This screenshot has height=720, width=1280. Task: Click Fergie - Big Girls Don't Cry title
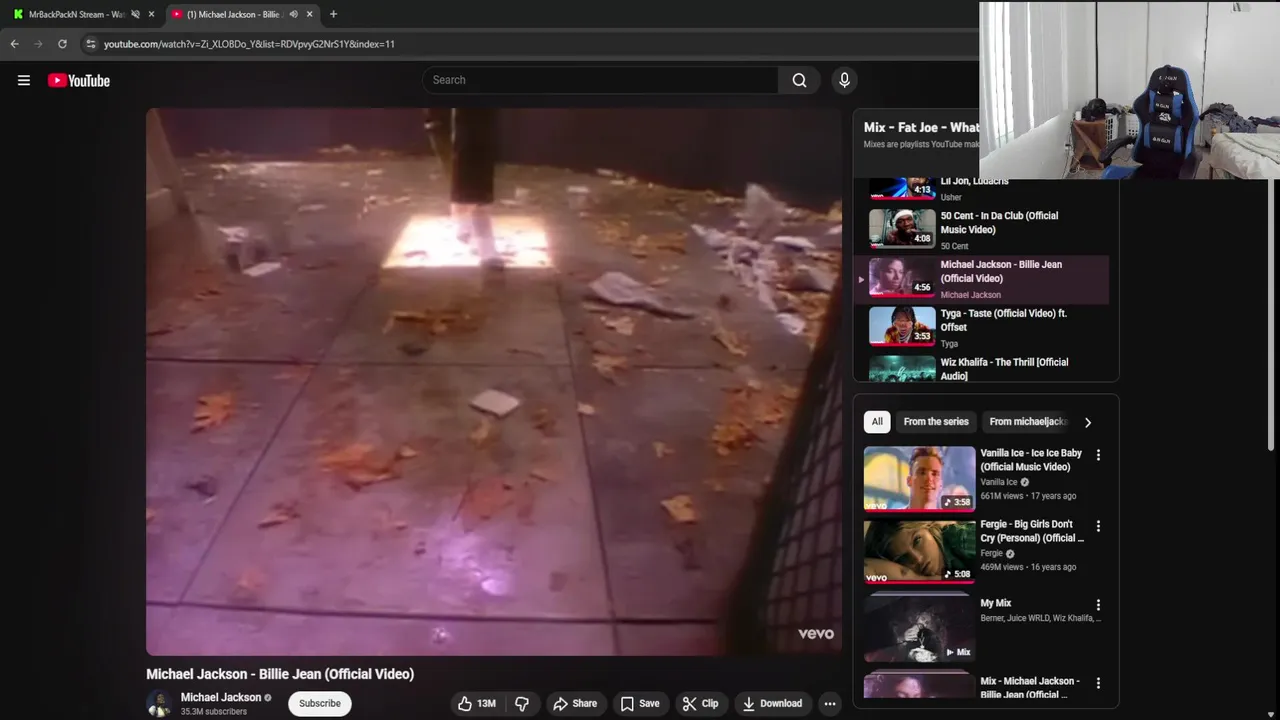[1032, 531]
